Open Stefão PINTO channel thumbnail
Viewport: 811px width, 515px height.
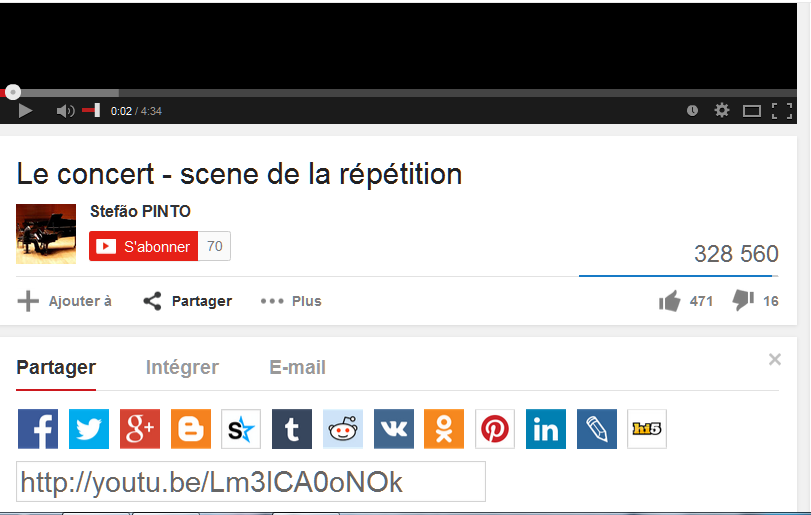pyautogui.click(x=46, y=234)
